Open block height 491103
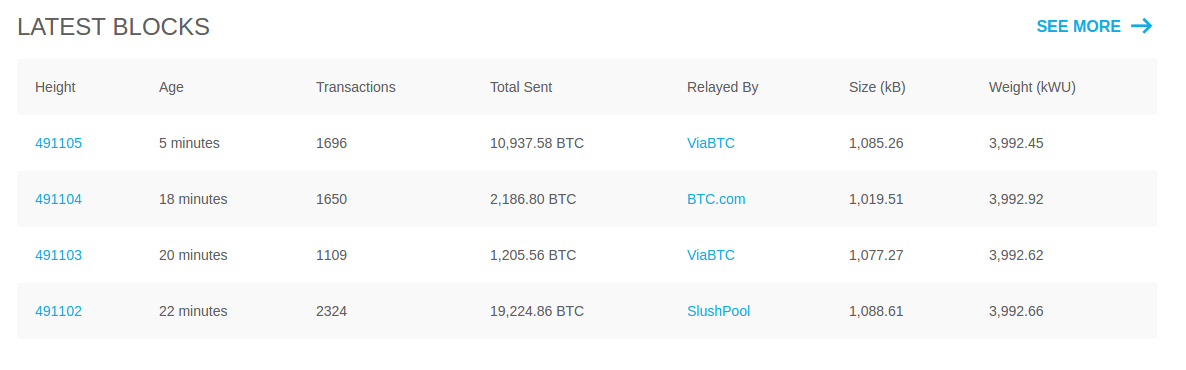The height and width of the screenshot is (370, 1186). point(58,255)
